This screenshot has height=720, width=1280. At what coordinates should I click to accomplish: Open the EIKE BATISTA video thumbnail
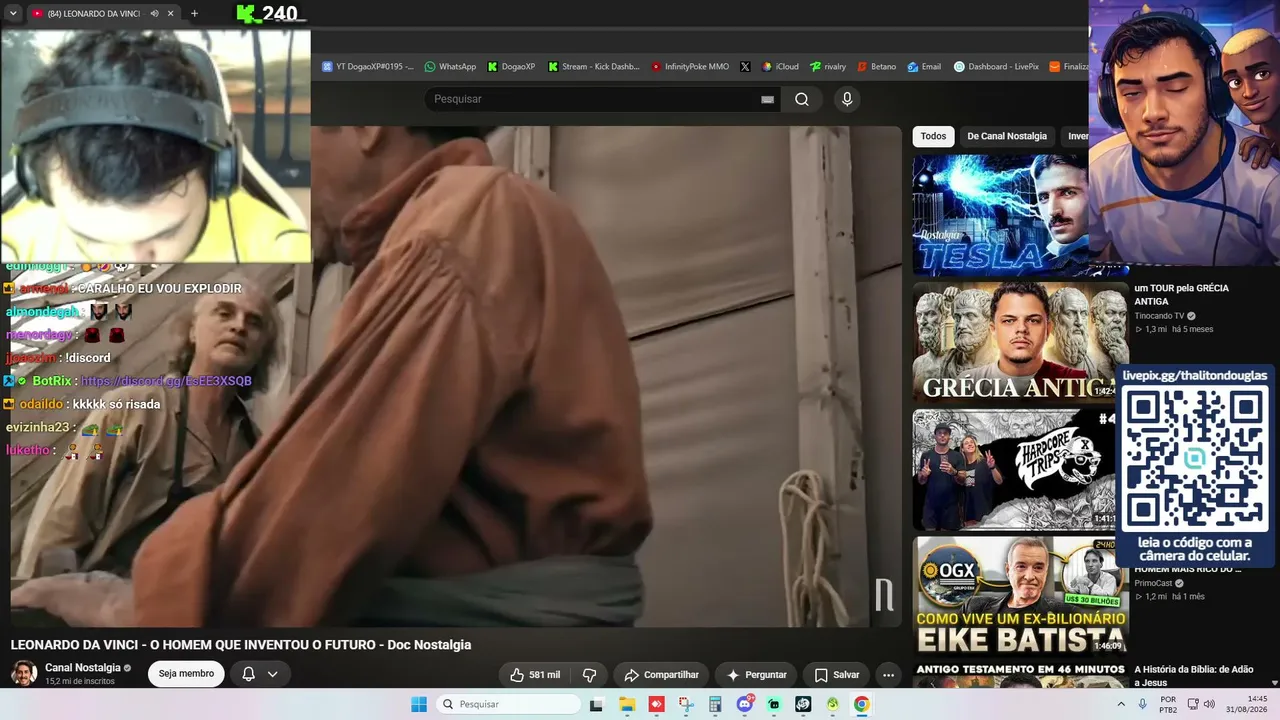tap(1021, 597)
